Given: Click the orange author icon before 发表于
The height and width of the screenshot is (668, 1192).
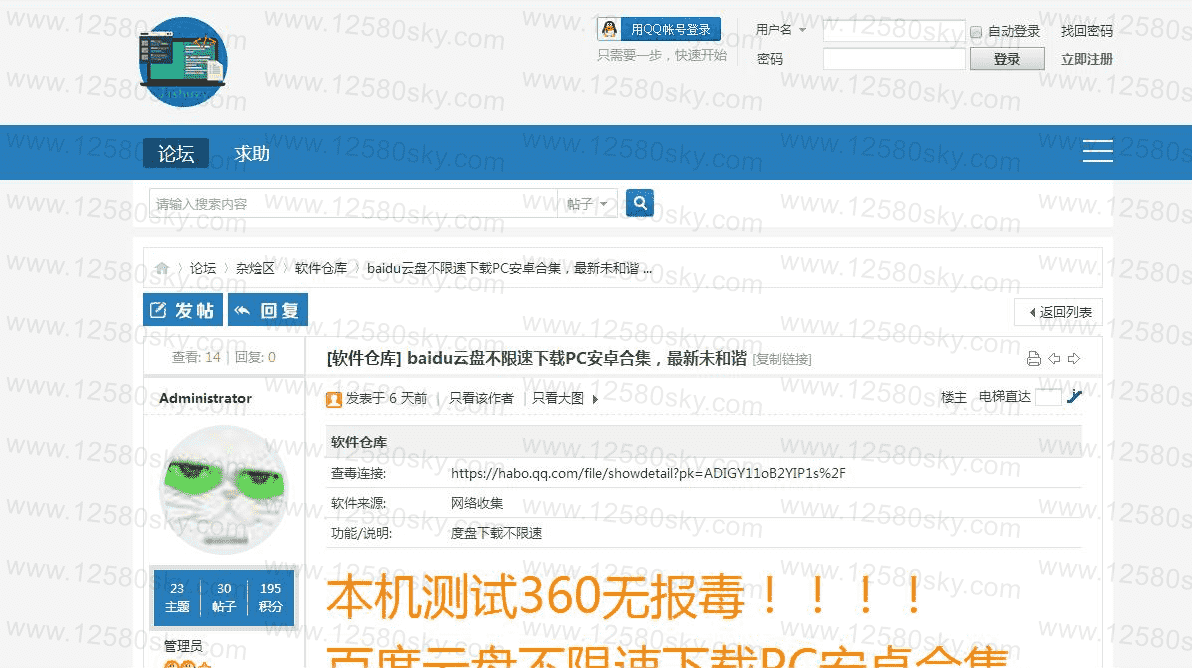Looking at the screenshot, I should 334,400.
